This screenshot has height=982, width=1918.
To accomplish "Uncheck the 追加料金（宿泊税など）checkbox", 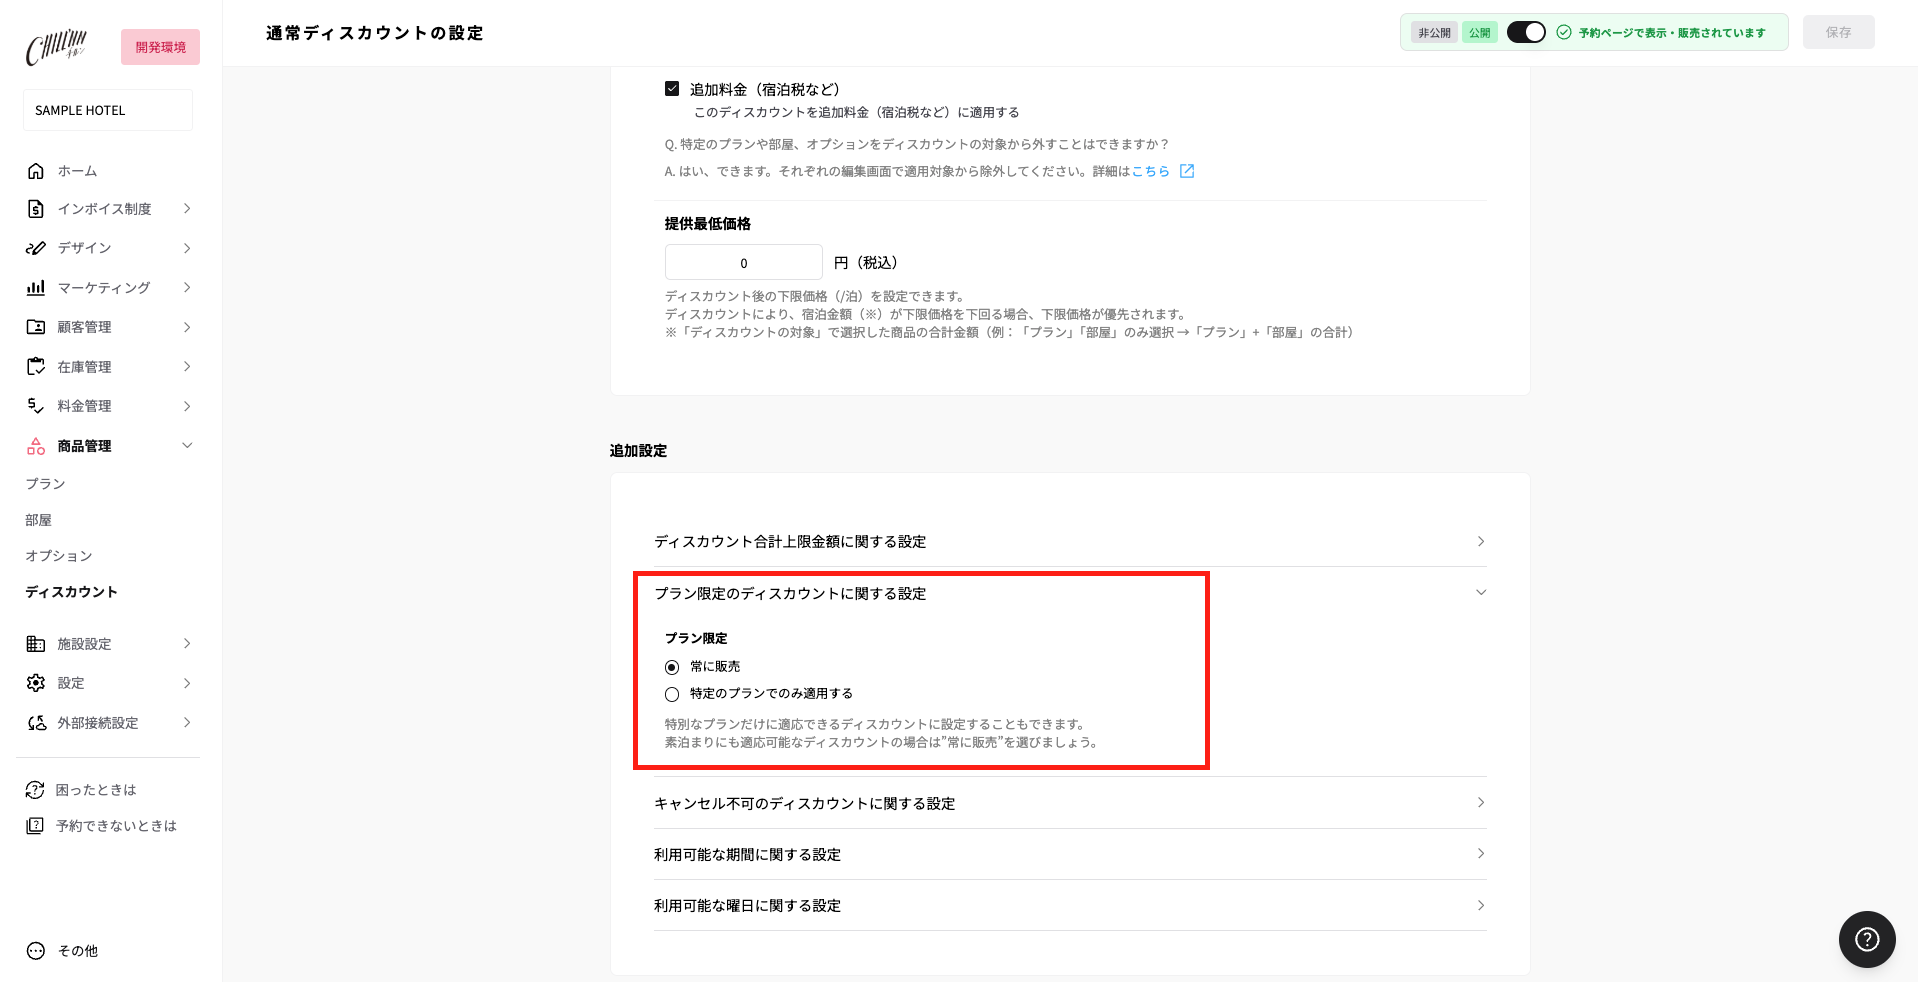I will point(672,89).
